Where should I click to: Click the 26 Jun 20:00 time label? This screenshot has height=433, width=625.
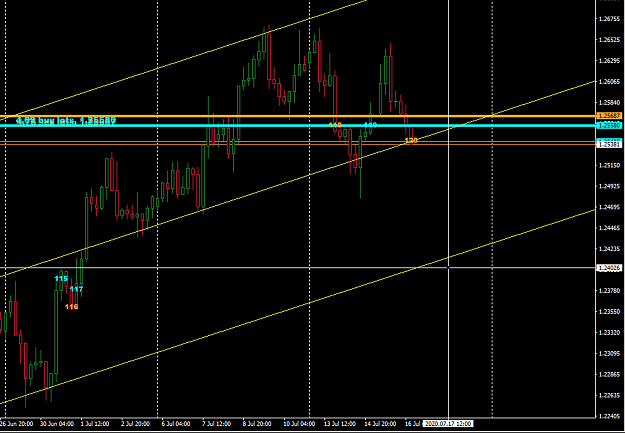pyautogui.click(x=16, y=423)
